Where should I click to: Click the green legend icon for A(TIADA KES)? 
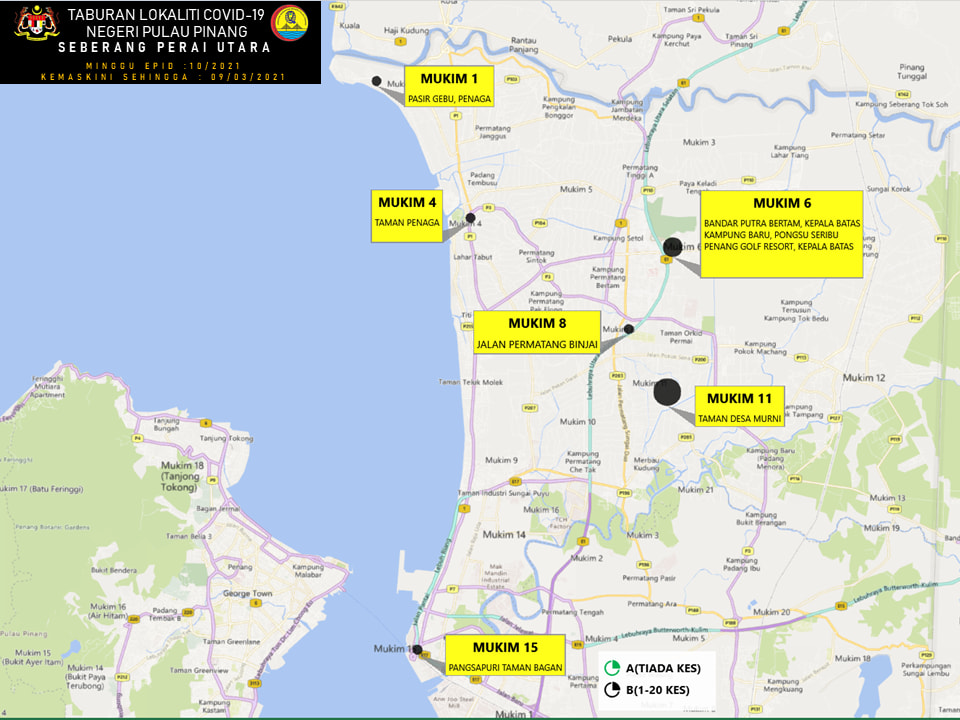[x=612, y=668]
